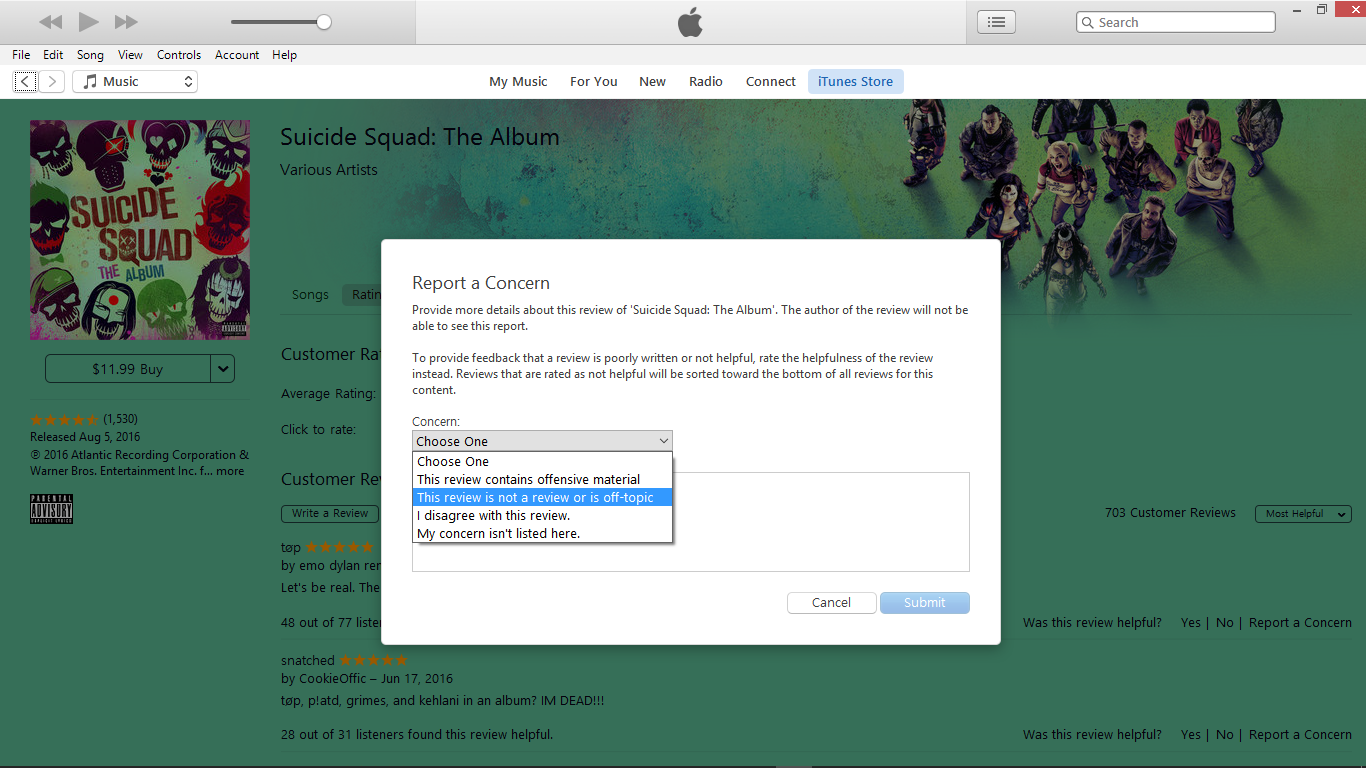Adjust the volume slider knob
The height and width of the screenshot is (768, 1366).
pyautogui.click(x=323, y=22)
